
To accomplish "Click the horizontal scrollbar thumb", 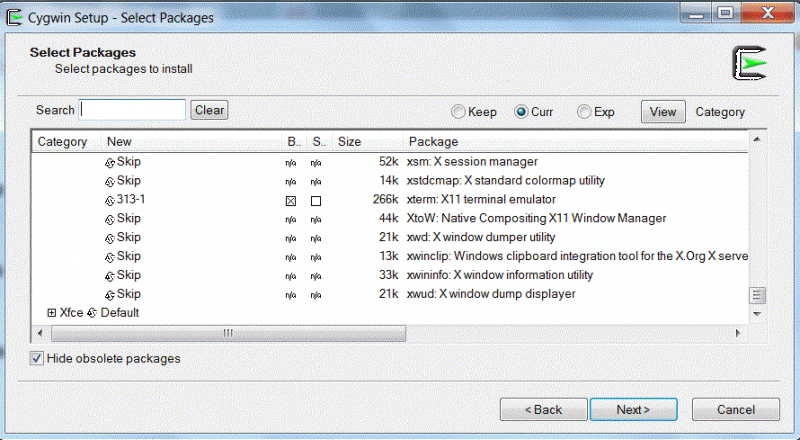I will coord(228,333).
